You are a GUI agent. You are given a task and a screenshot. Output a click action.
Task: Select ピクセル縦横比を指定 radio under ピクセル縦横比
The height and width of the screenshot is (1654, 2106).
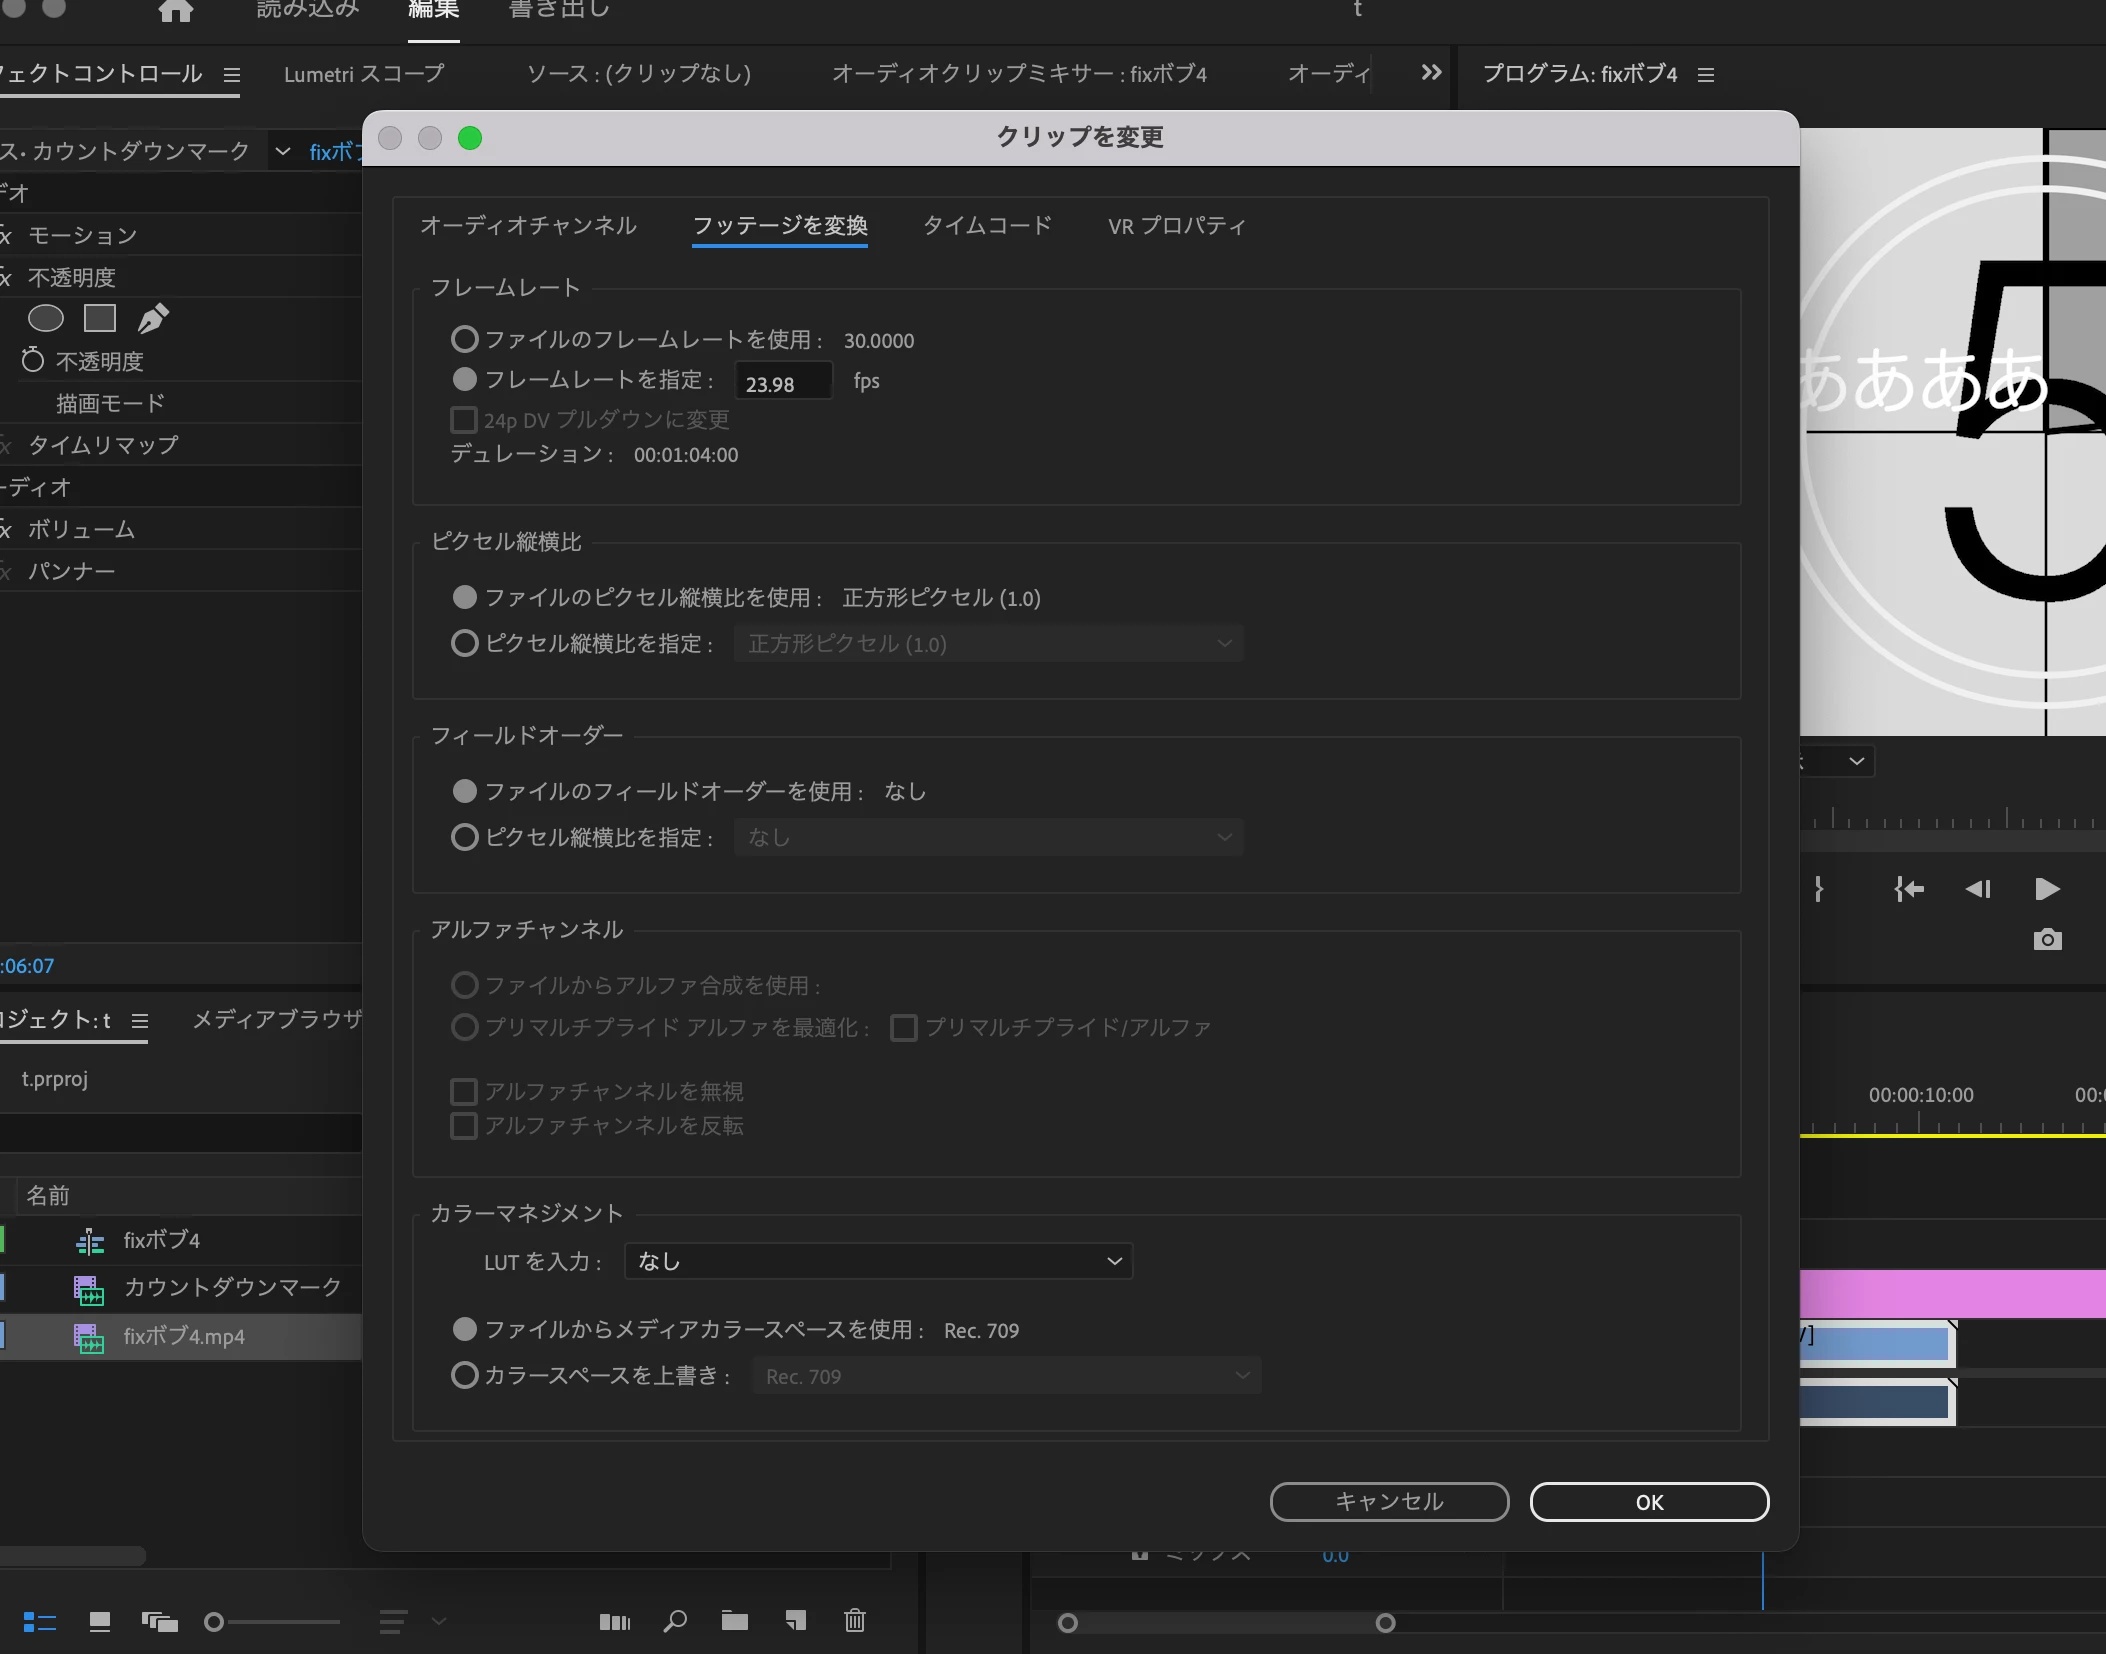pyautogui.click(x=464, y=643)
